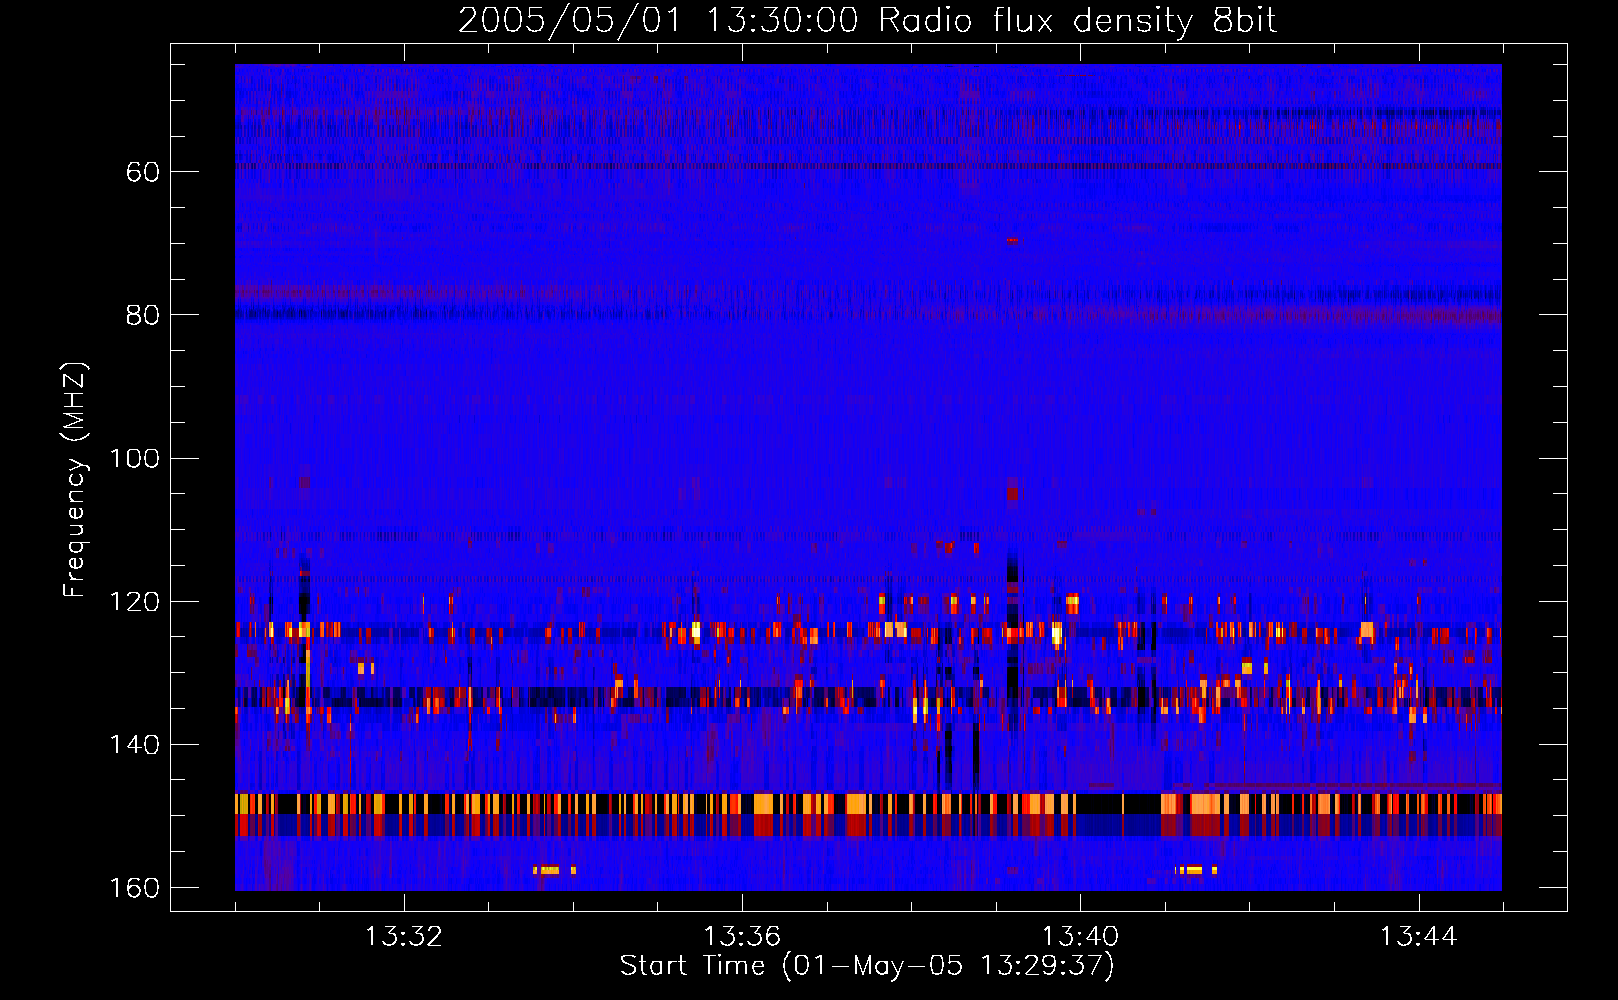This screenshot has height=1000, width=1618.
Task: Click the 13:36 time tick label
Action: coord(742,937)
